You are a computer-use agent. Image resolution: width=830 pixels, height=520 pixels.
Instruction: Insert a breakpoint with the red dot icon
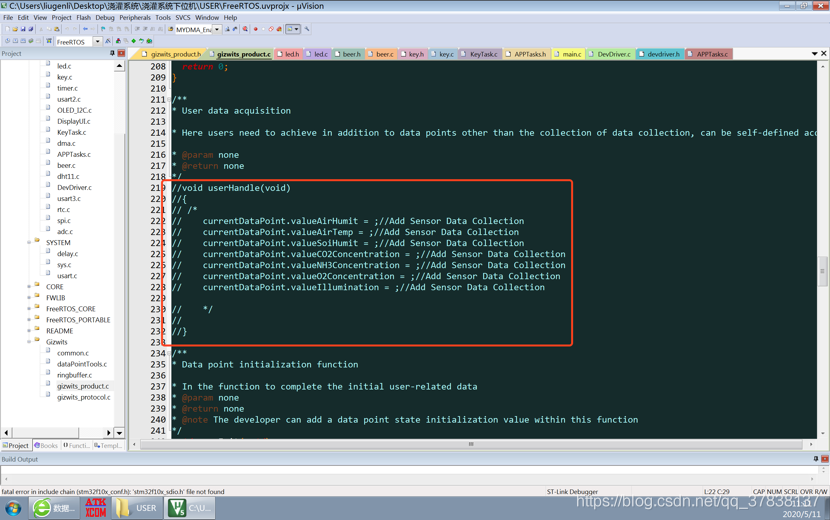pos(256,29)
